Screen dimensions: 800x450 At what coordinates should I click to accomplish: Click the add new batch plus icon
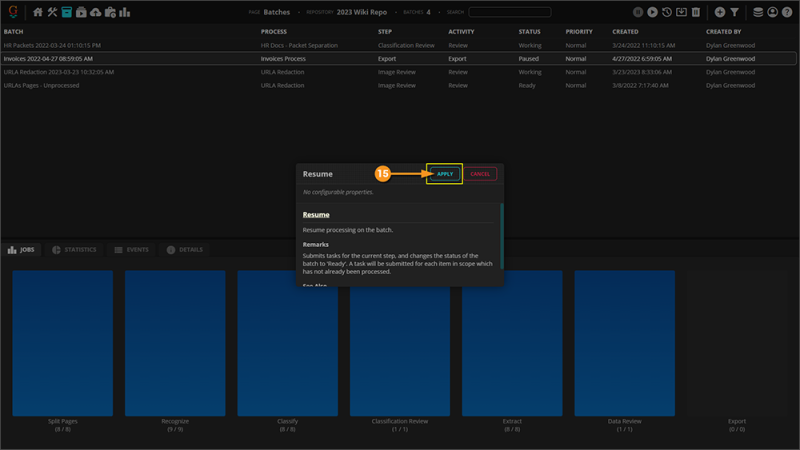tap(719, 12)
